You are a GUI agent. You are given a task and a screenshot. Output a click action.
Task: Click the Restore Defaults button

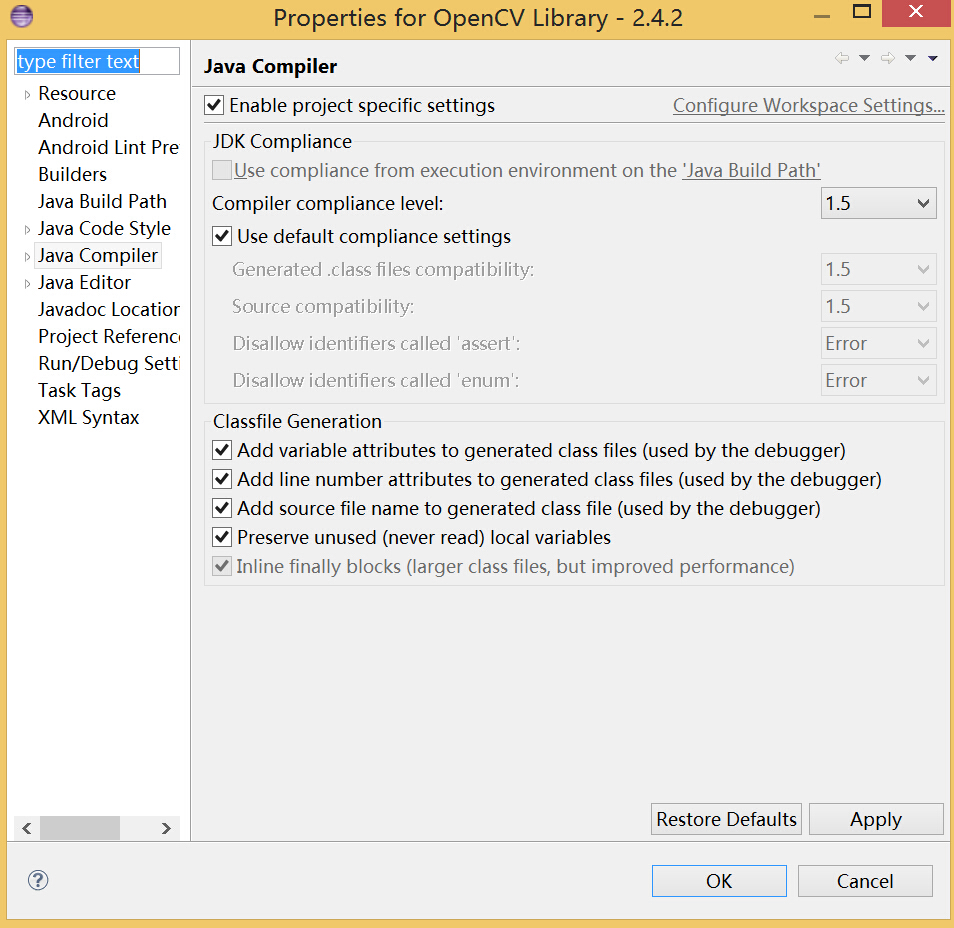point(726,819)
